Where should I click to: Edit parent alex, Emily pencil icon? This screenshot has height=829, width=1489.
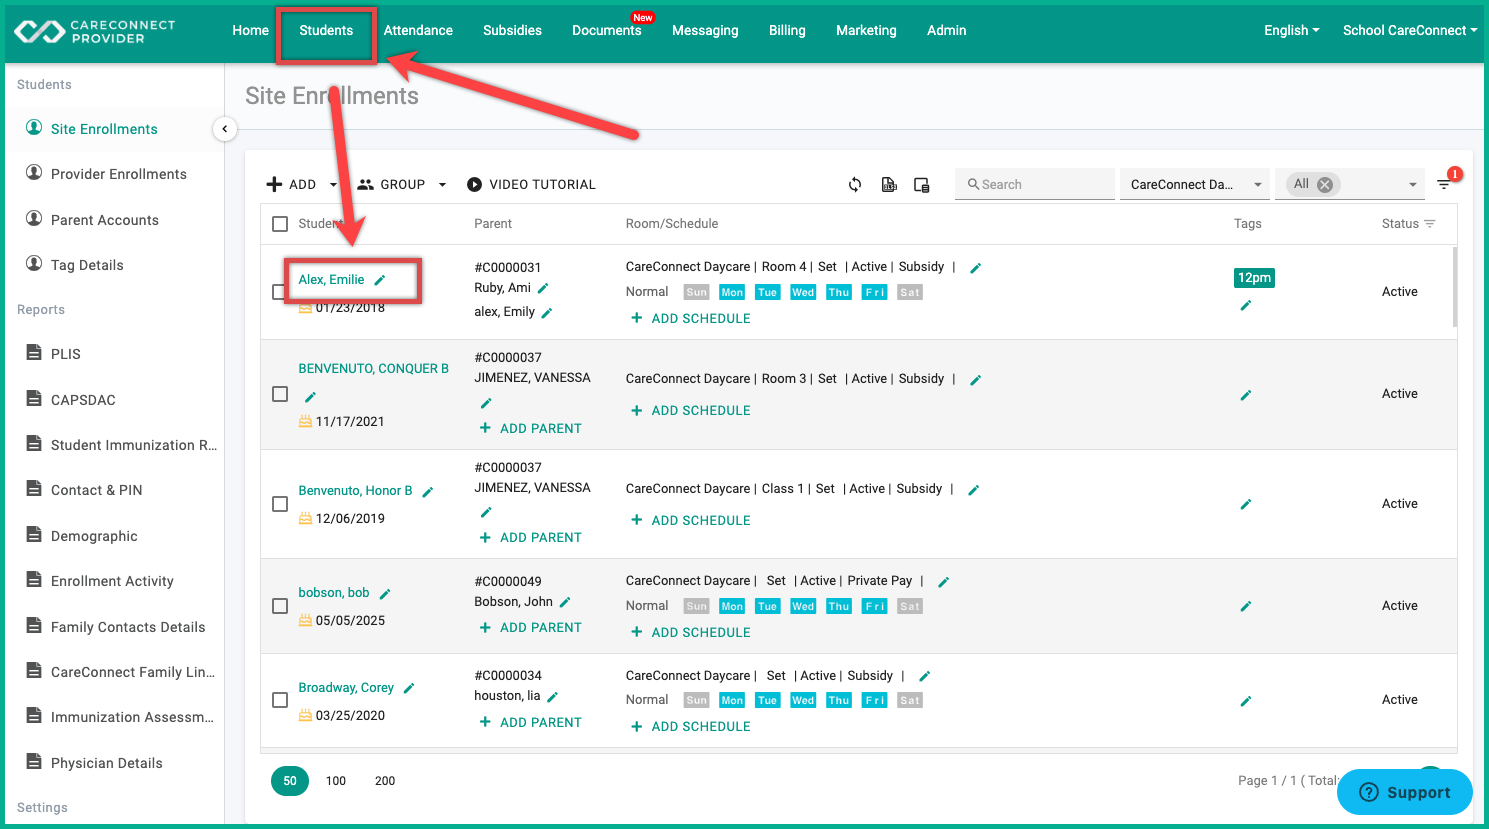[x=547, y=313]
